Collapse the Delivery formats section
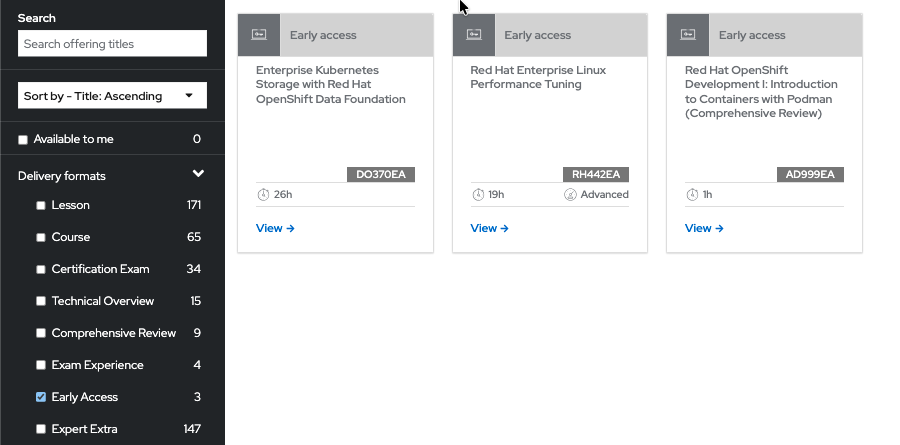Image resolution: width=900 pixels, height=445 pixels. click(198, 175)
